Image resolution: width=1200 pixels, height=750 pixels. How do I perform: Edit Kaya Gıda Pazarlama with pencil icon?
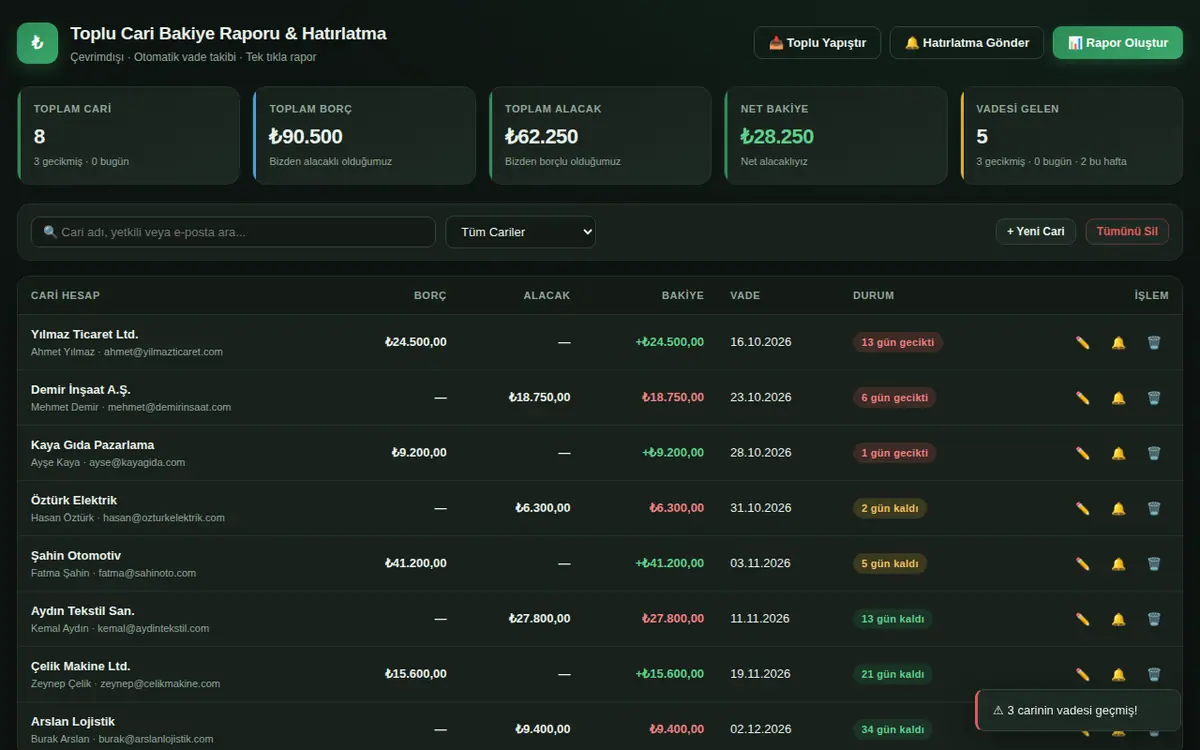tap(1082, 453)
